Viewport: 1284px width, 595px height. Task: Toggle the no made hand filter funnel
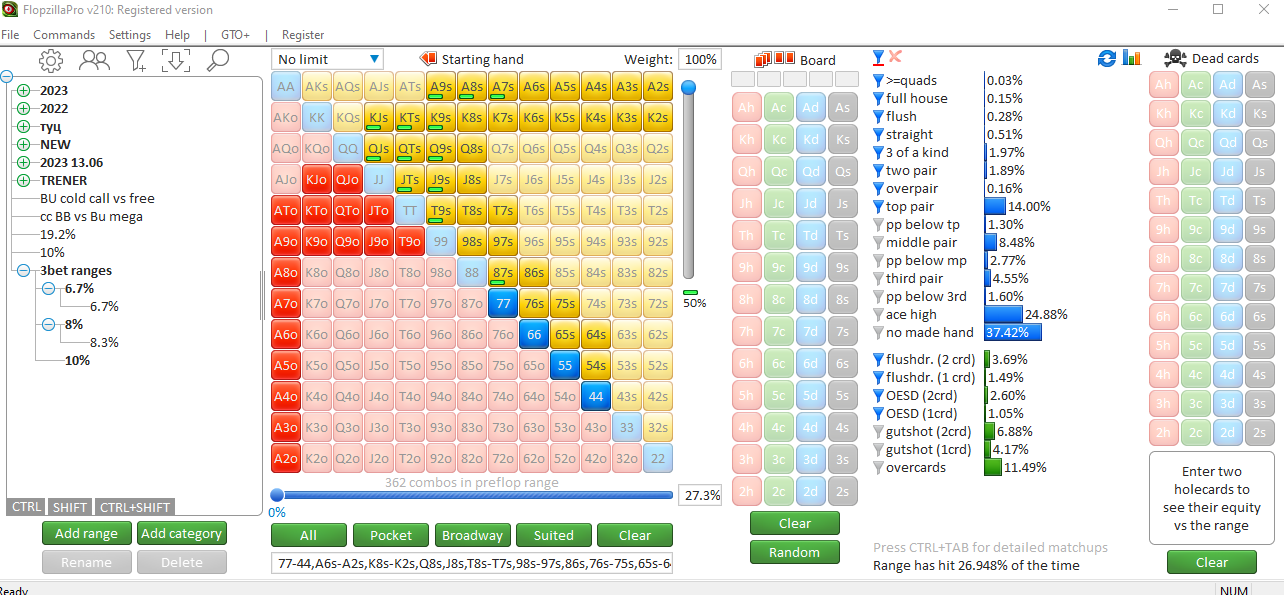[x=879, y=333]
